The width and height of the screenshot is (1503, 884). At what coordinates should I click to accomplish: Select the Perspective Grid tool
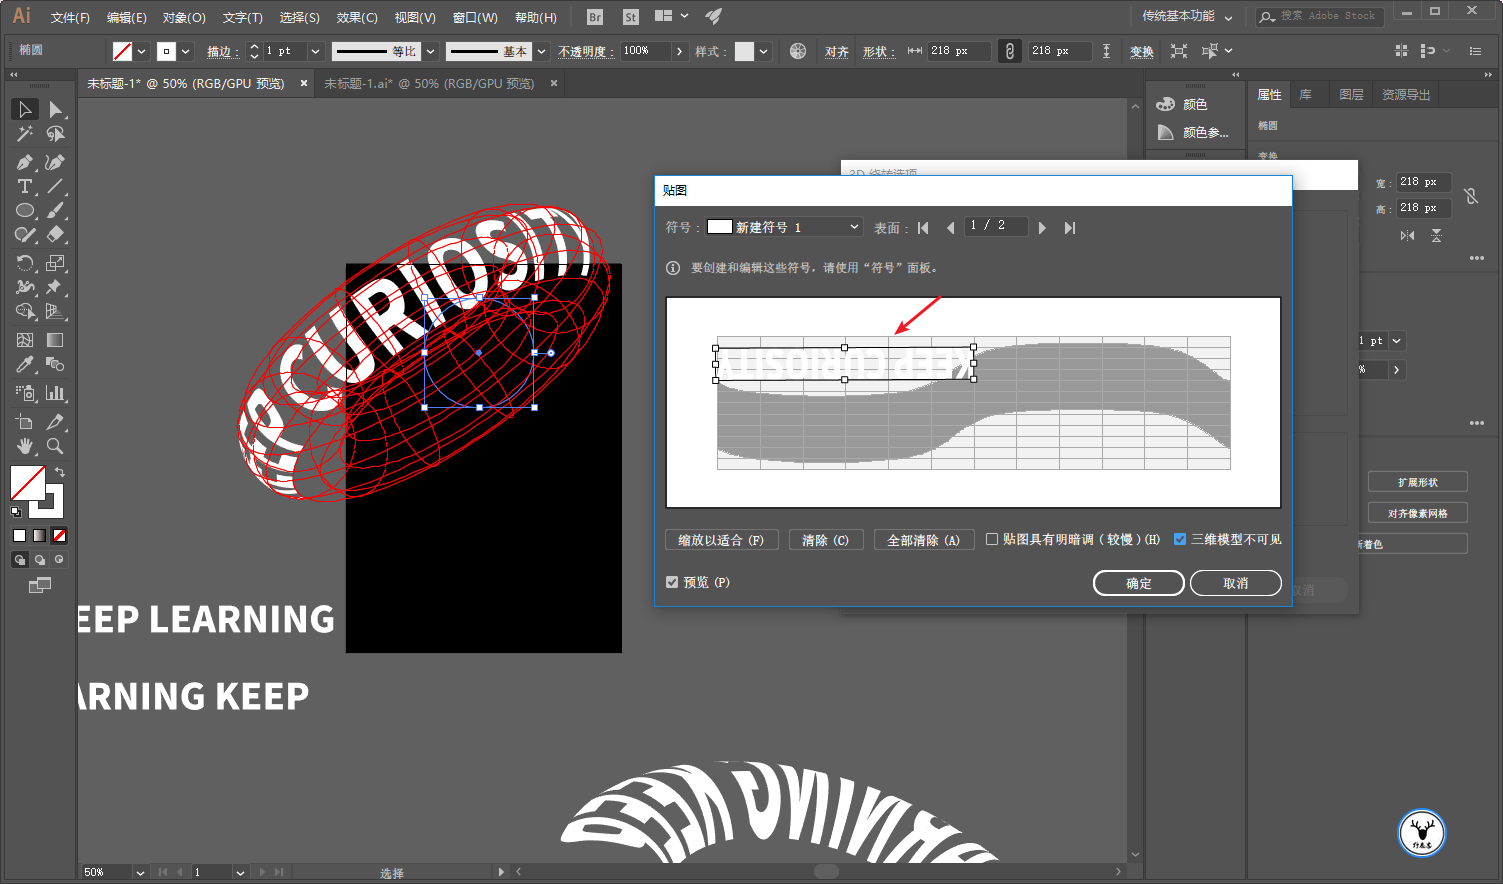[x=56, y=311]
